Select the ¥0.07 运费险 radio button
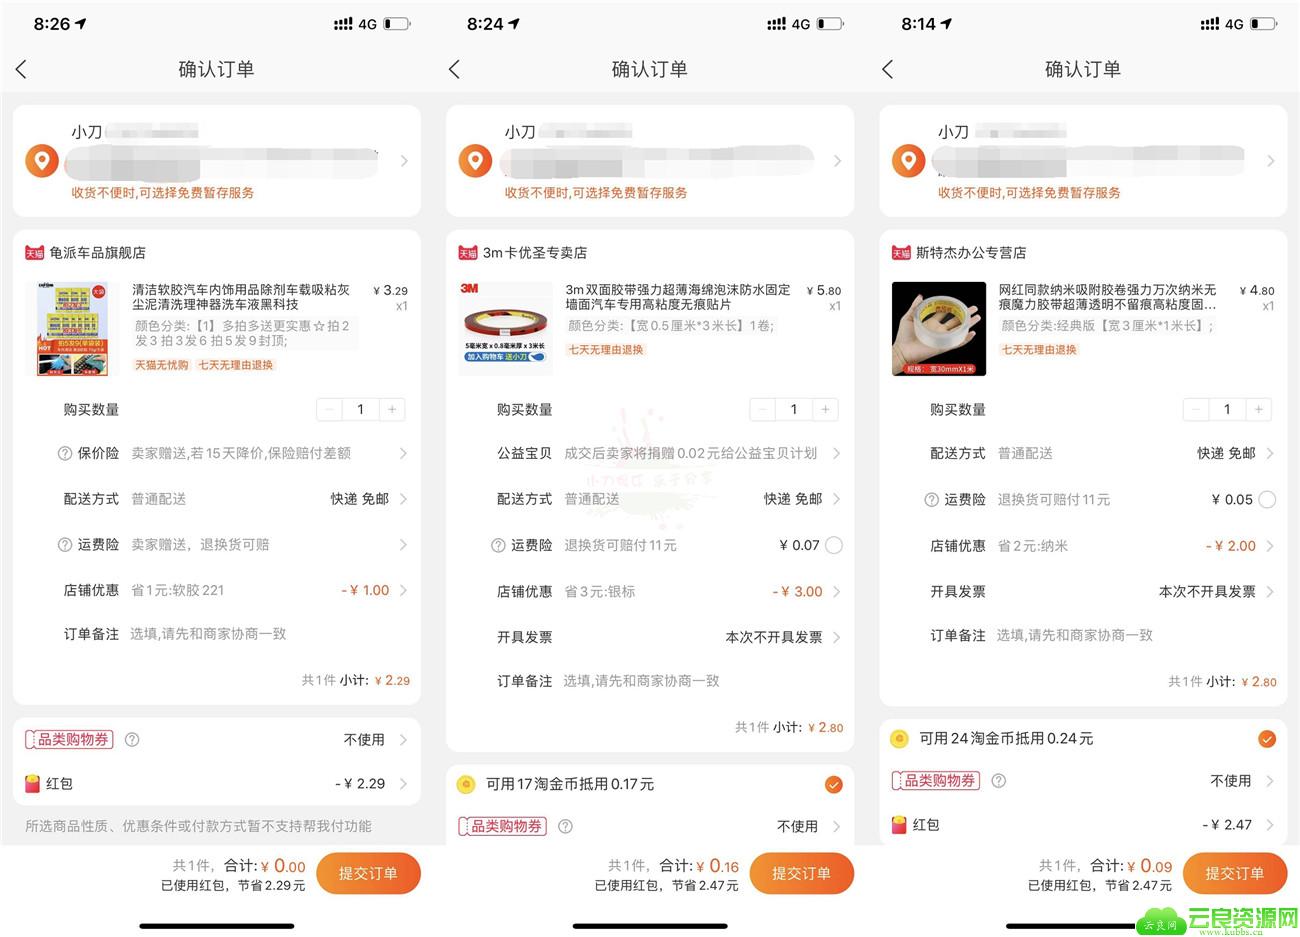The image size is (1300, 937). (x=834, y=545)
